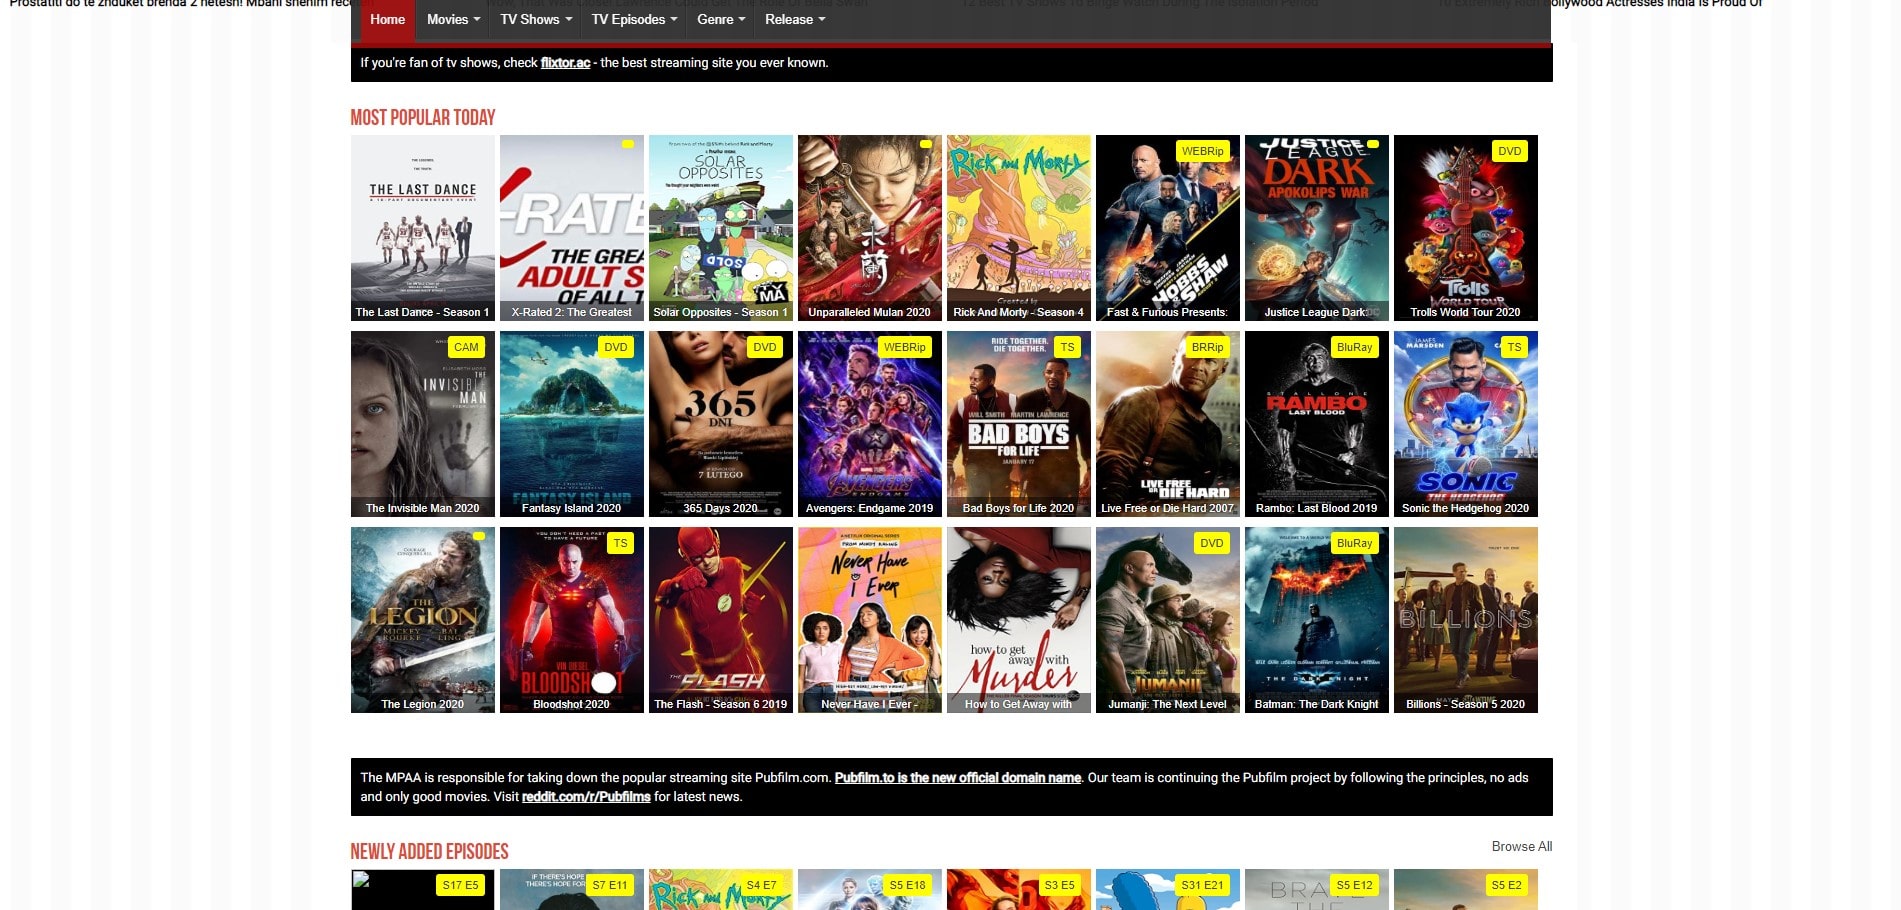
Task: Open the S3 E5 newly added episode
Action: (x=1019, y=889)
